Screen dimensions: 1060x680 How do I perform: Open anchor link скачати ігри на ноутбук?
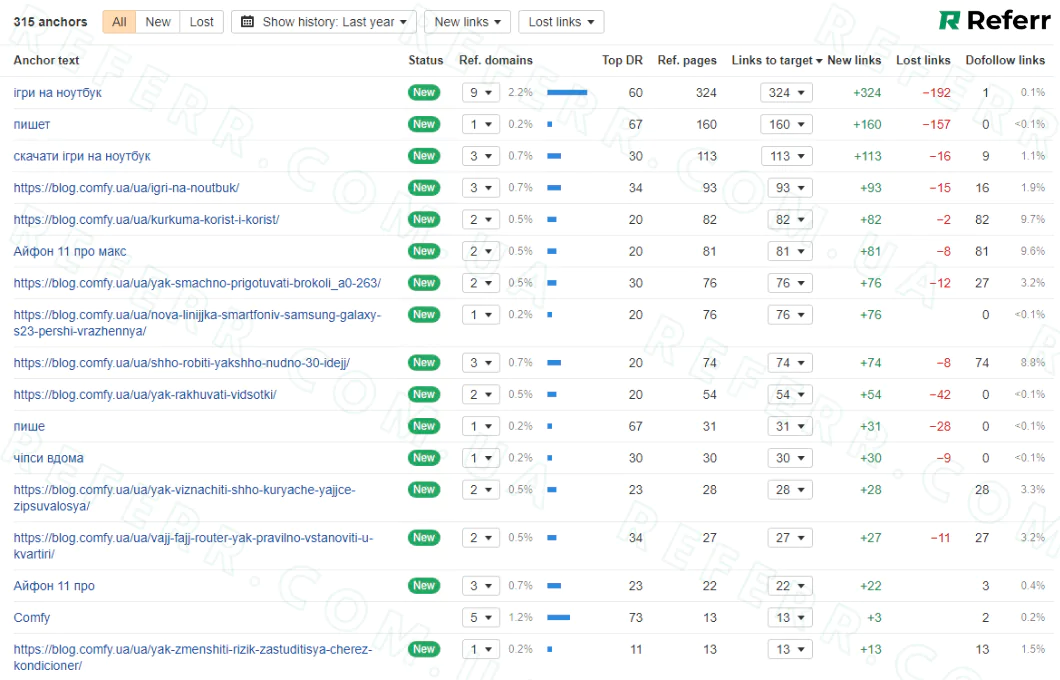click(82, 156)
